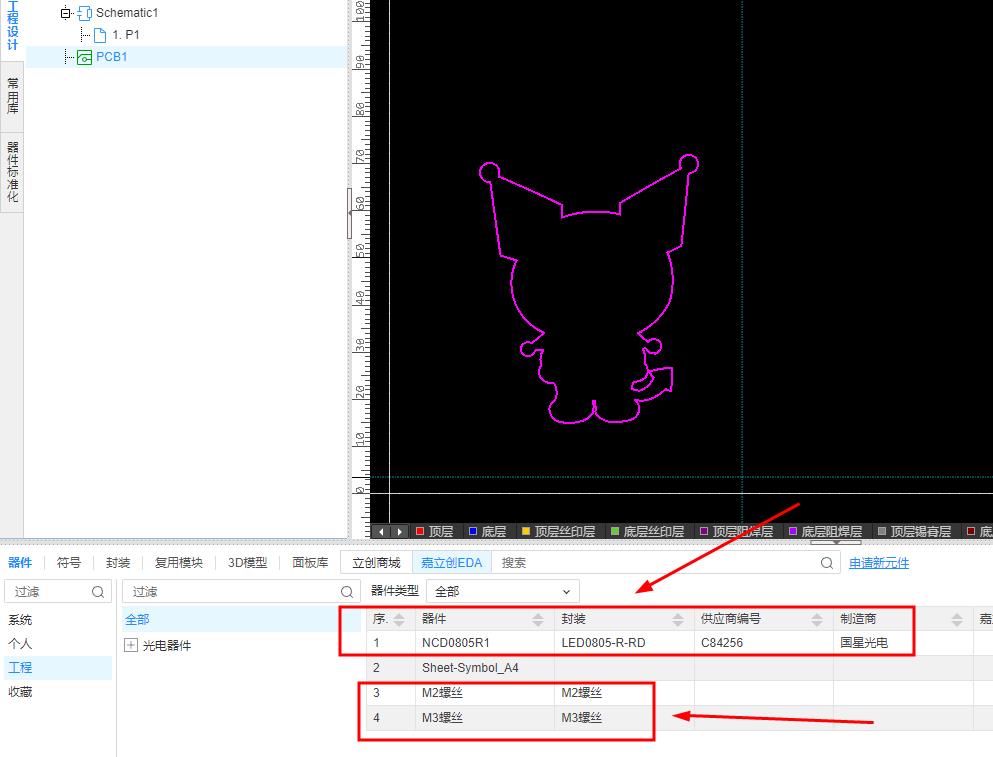The height and width of the screenshot is (757, 993).
Task: Collapse the Schematic1 tree node
Action: tap(65, 13)
